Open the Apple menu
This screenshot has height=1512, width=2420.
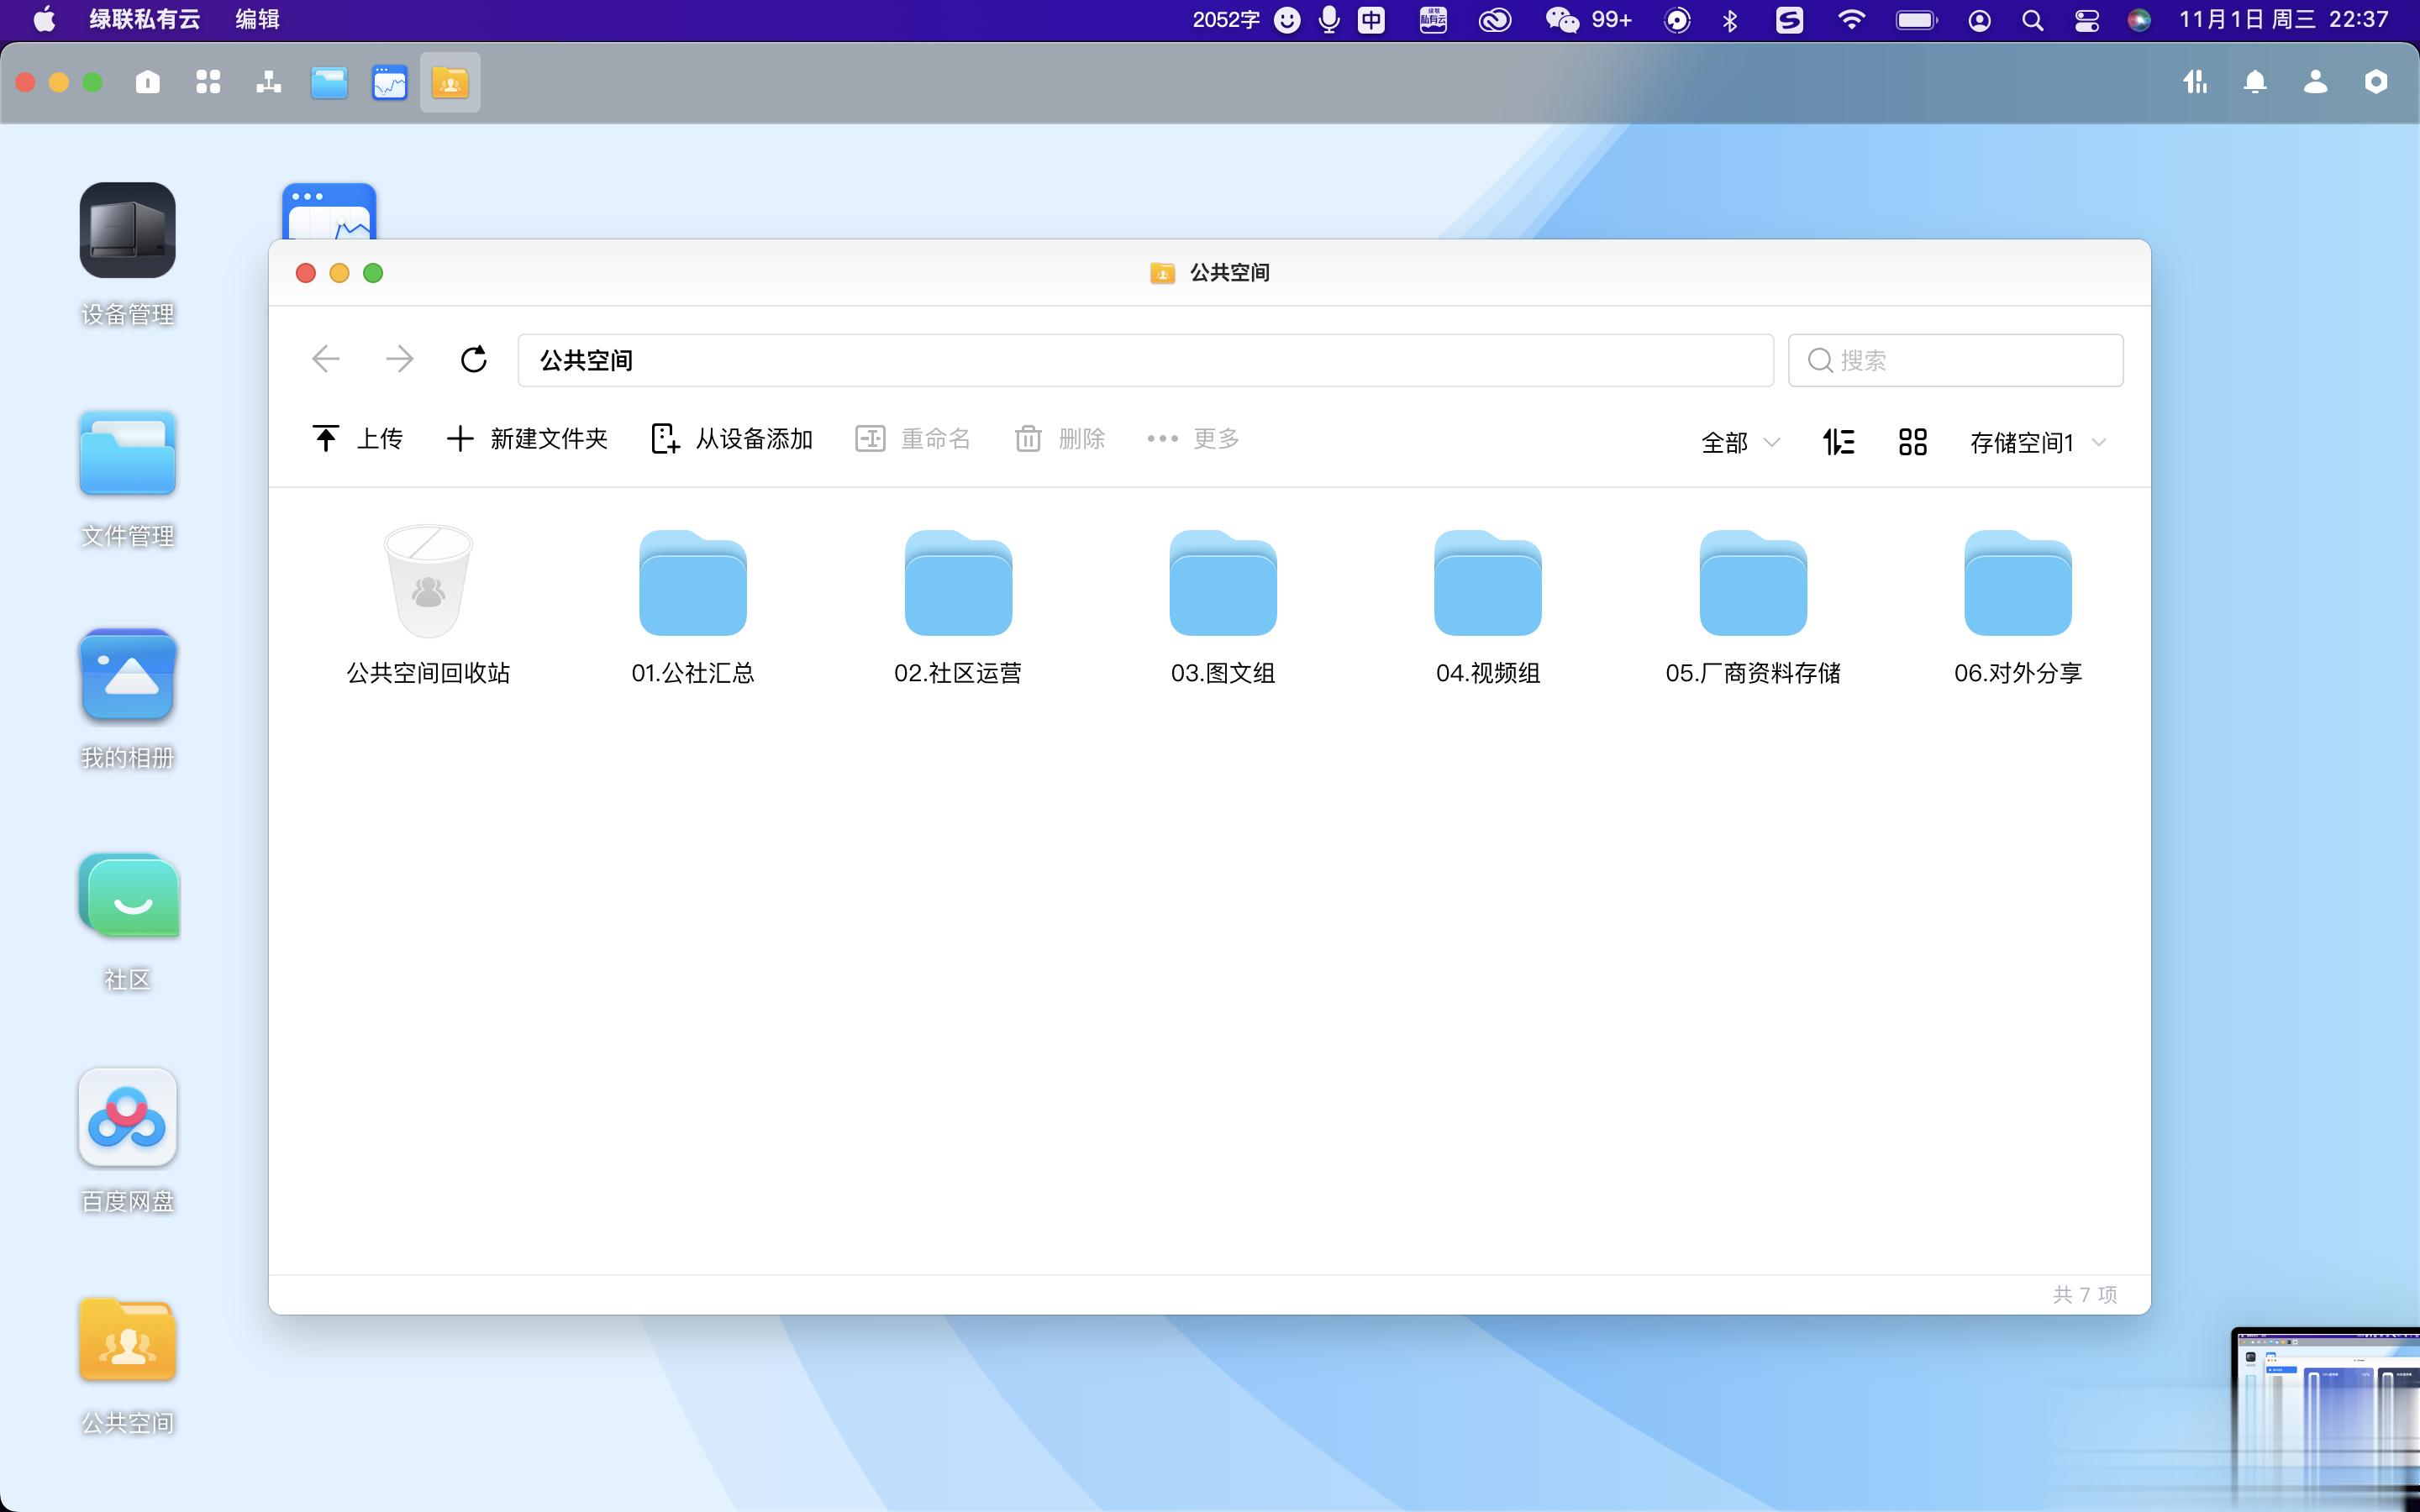(44, 19)
